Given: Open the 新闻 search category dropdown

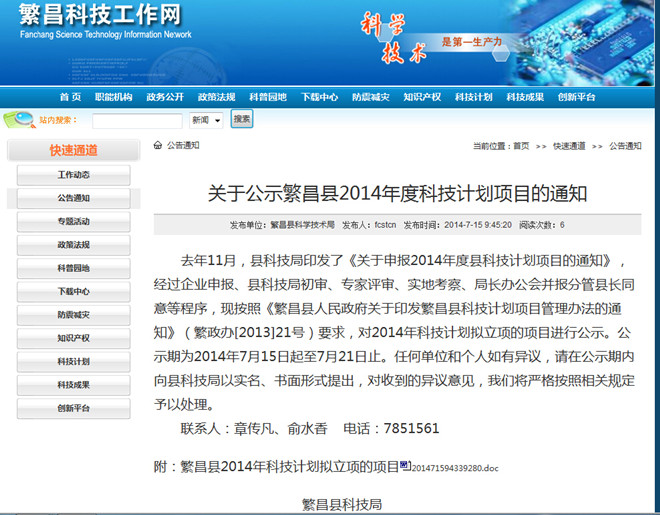Looking at the screenshot, I should tap(206, 120).
